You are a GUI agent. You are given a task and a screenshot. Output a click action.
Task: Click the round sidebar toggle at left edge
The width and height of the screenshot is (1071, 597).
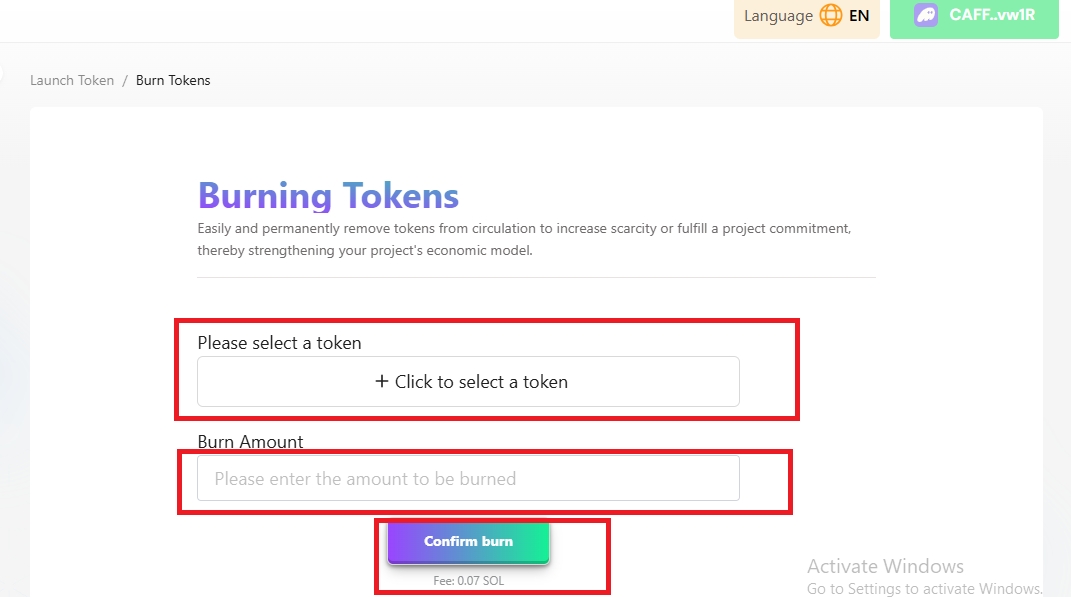[x=1, y=72]
